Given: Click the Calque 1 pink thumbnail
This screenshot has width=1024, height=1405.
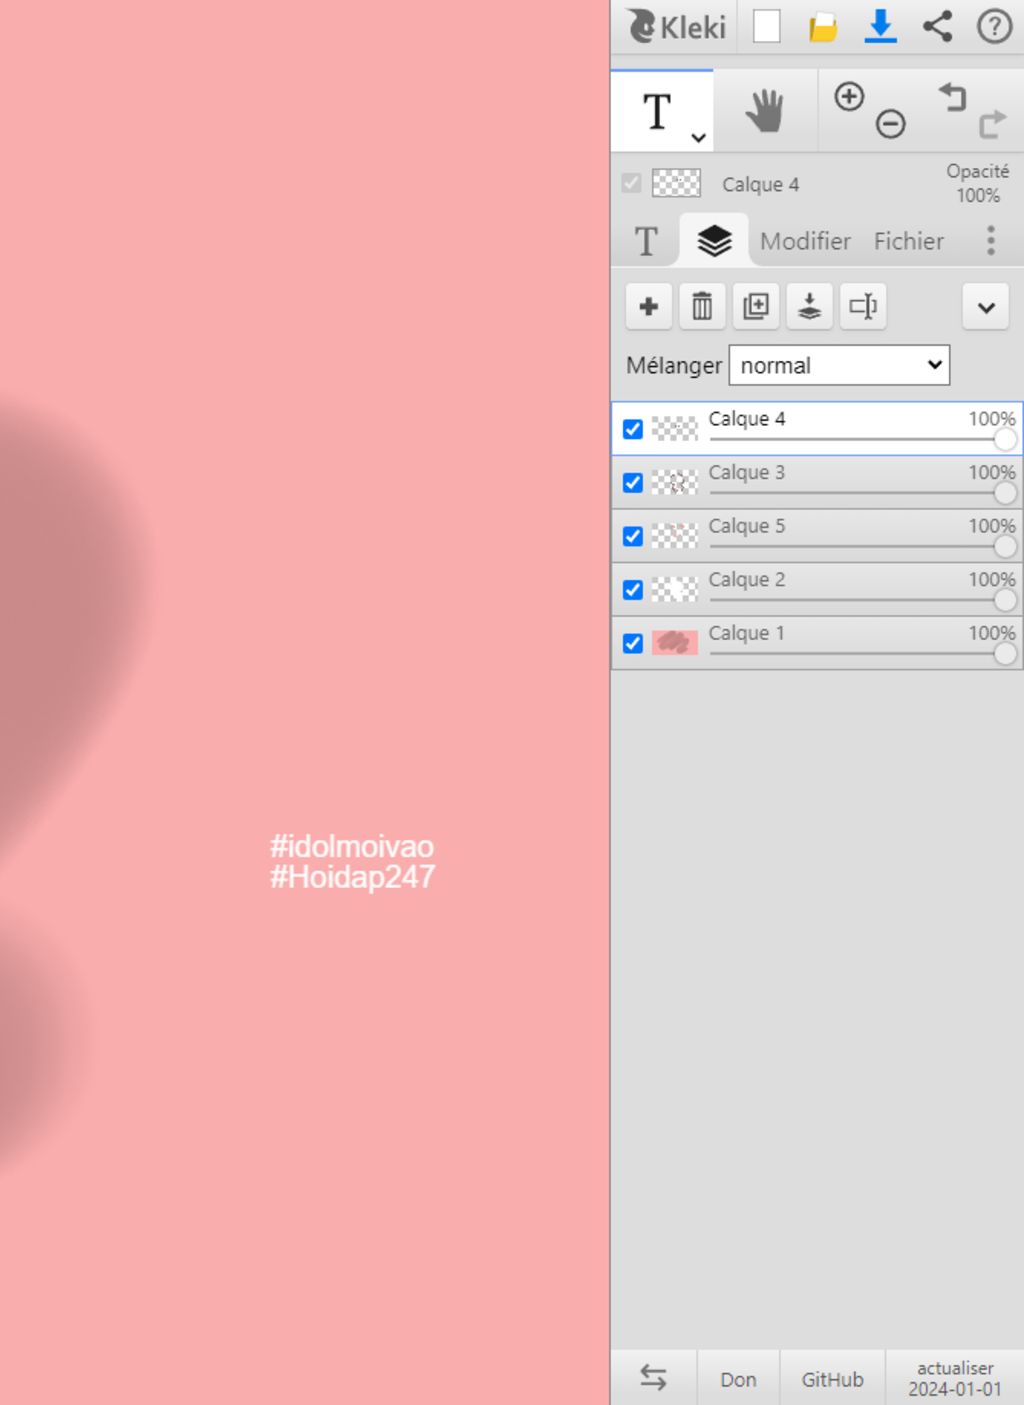Looking at the screenshot, I should click(x=675, y=643).
